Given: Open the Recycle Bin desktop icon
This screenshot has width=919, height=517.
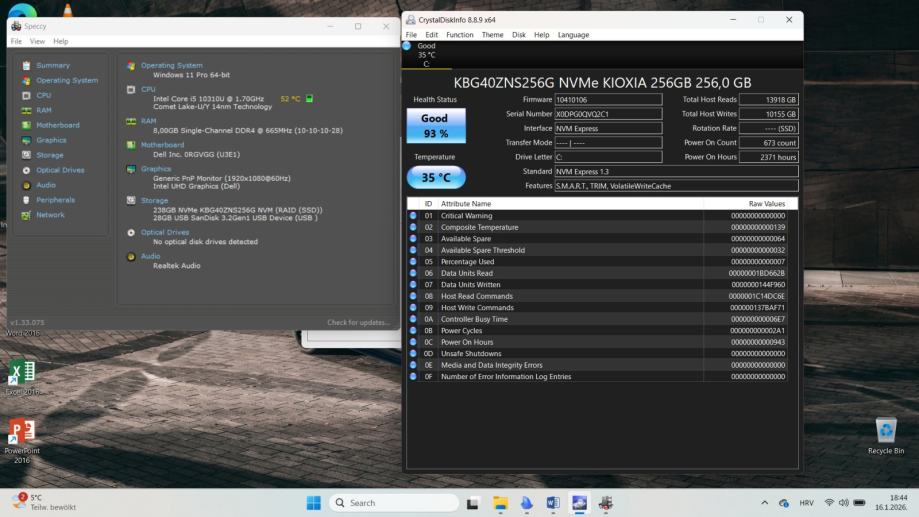Looking at the screenshot, I should click(x=886, y=436).
